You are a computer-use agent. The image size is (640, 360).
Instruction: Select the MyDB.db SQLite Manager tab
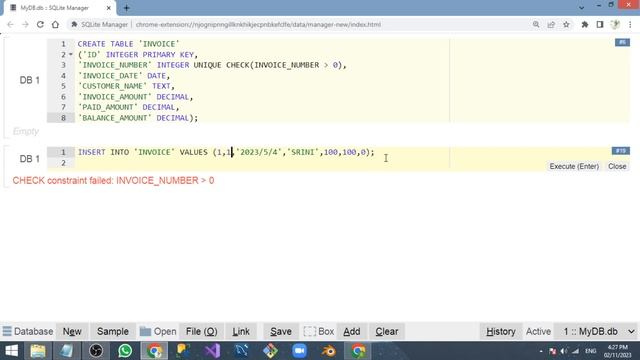[60, 8]
